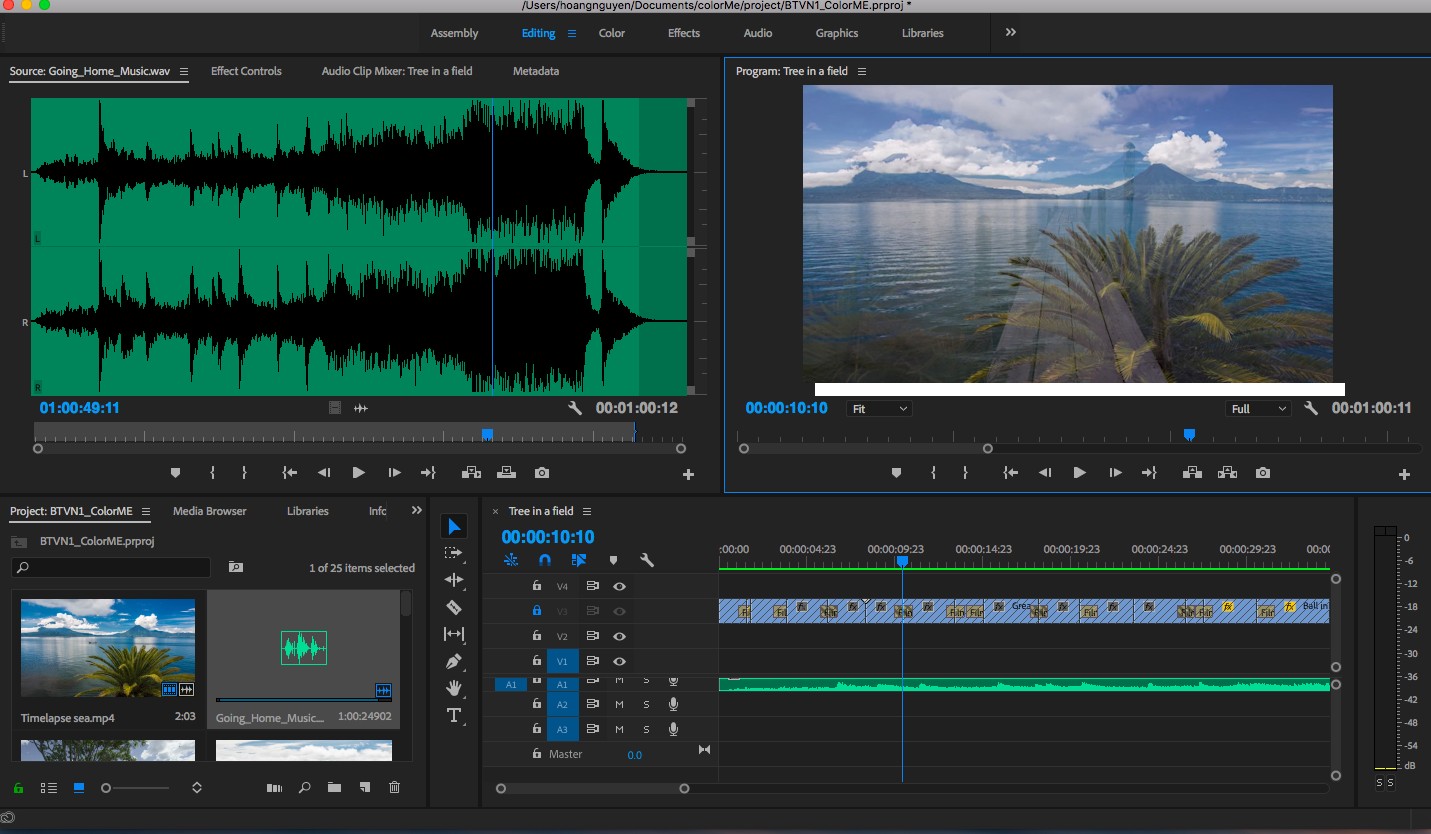Select the Type tool
Image resolution: width=1431 pixels, height=834 pixels.
(454, 715)
